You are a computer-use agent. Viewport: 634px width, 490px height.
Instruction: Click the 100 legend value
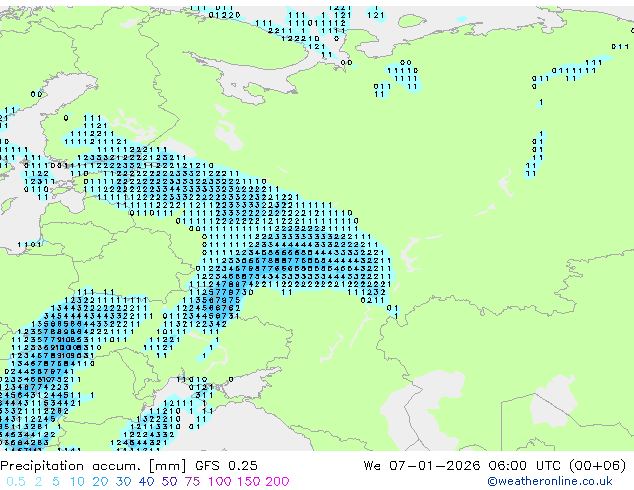tap(220, 482)
